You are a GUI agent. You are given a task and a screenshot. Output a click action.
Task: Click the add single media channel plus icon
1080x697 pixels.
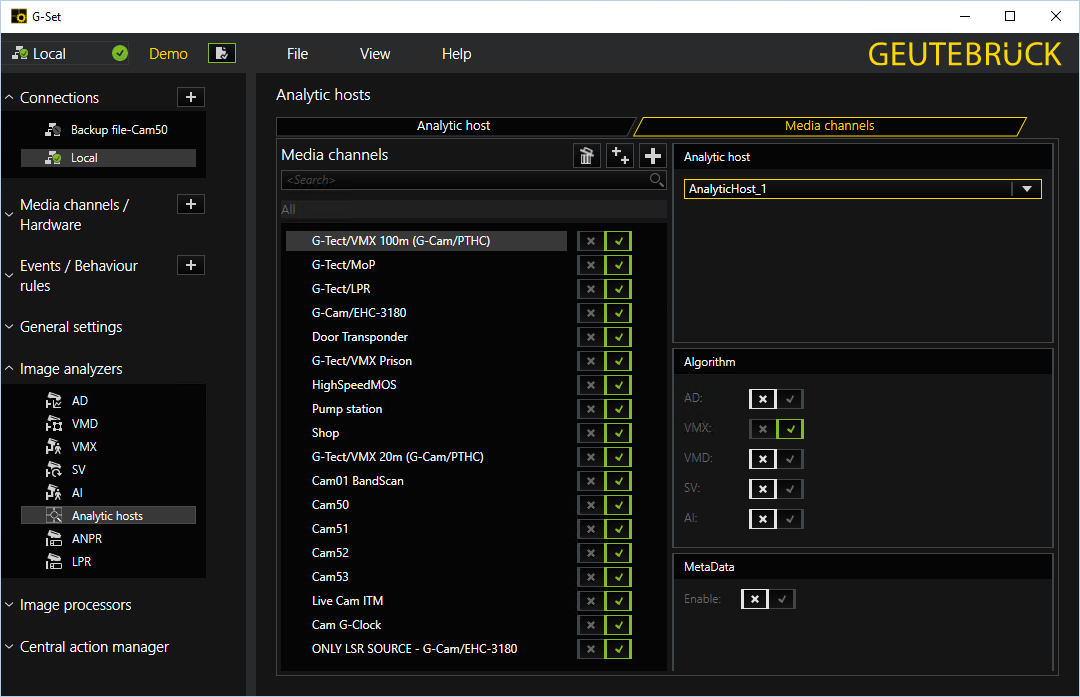point(652,156)
